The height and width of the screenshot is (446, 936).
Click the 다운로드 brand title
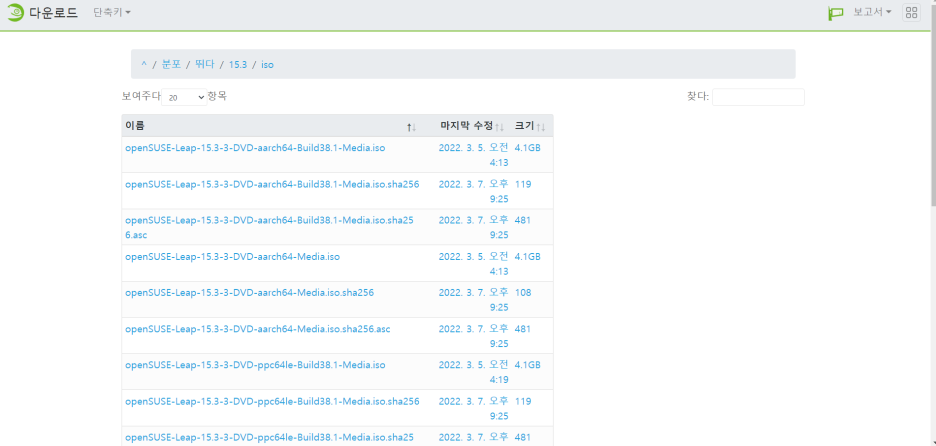point(53,12)
